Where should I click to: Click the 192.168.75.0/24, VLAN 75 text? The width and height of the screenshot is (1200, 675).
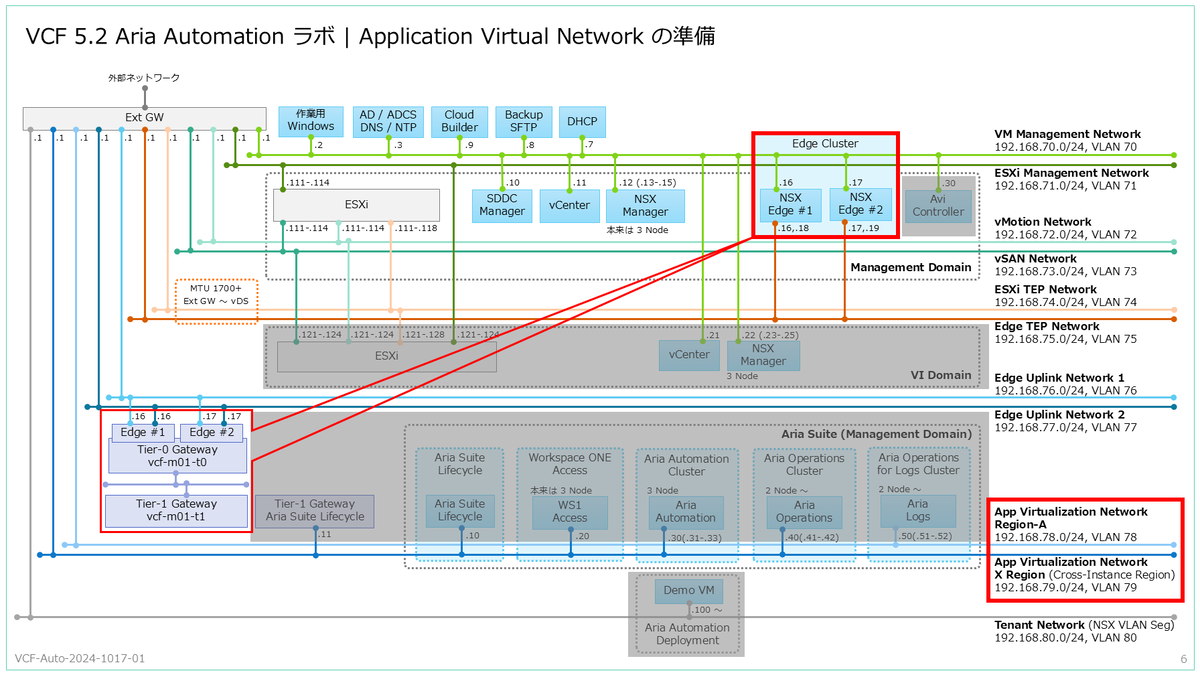(1065, 339)
